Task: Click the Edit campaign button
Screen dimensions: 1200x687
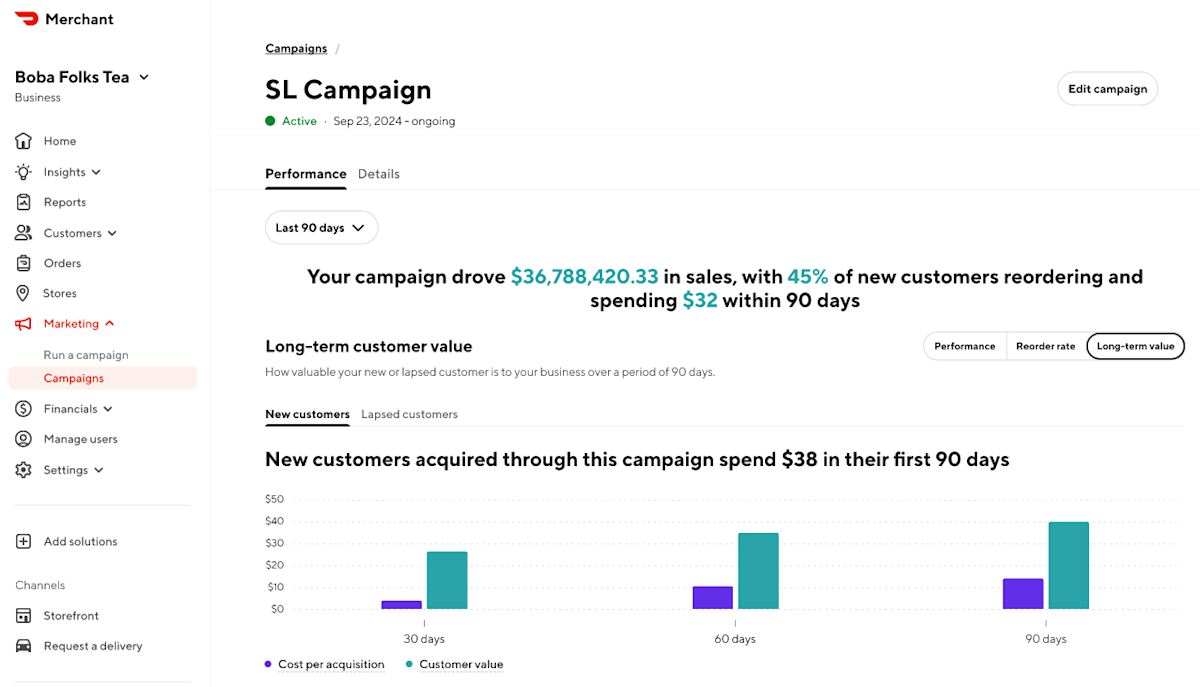Action: click(1107, 89)
